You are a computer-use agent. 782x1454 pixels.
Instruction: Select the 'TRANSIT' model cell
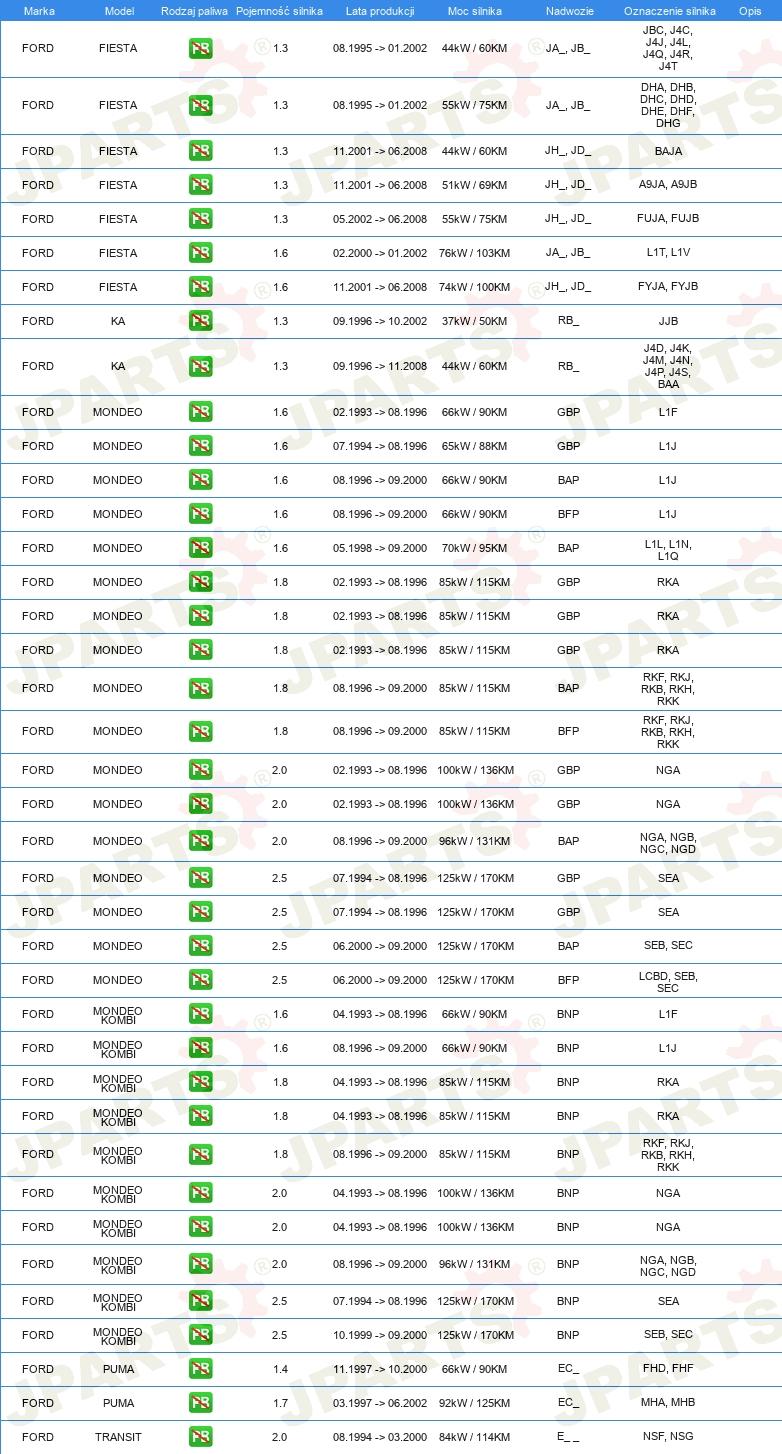(x=118, y=1437)
